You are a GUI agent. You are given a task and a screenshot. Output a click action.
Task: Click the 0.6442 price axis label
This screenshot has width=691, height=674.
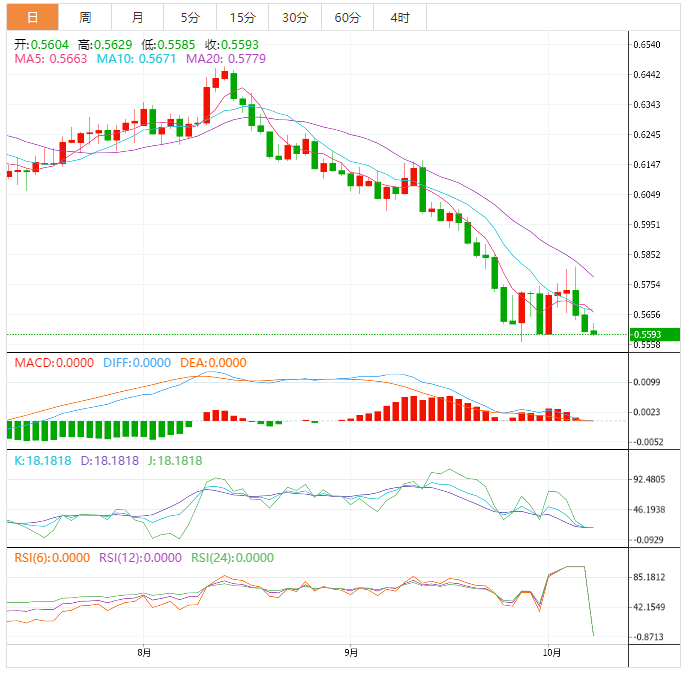(647, 74)
